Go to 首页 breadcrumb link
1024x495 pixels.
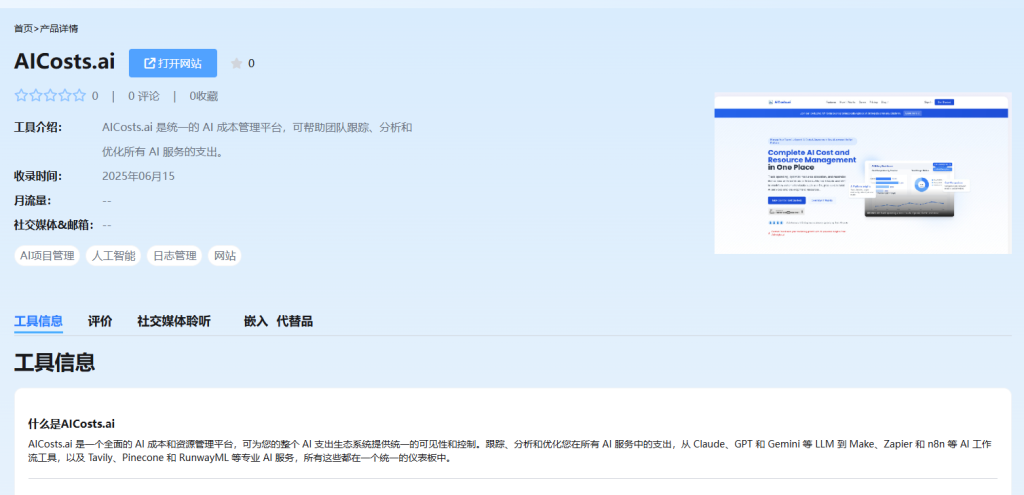[24, 29]
